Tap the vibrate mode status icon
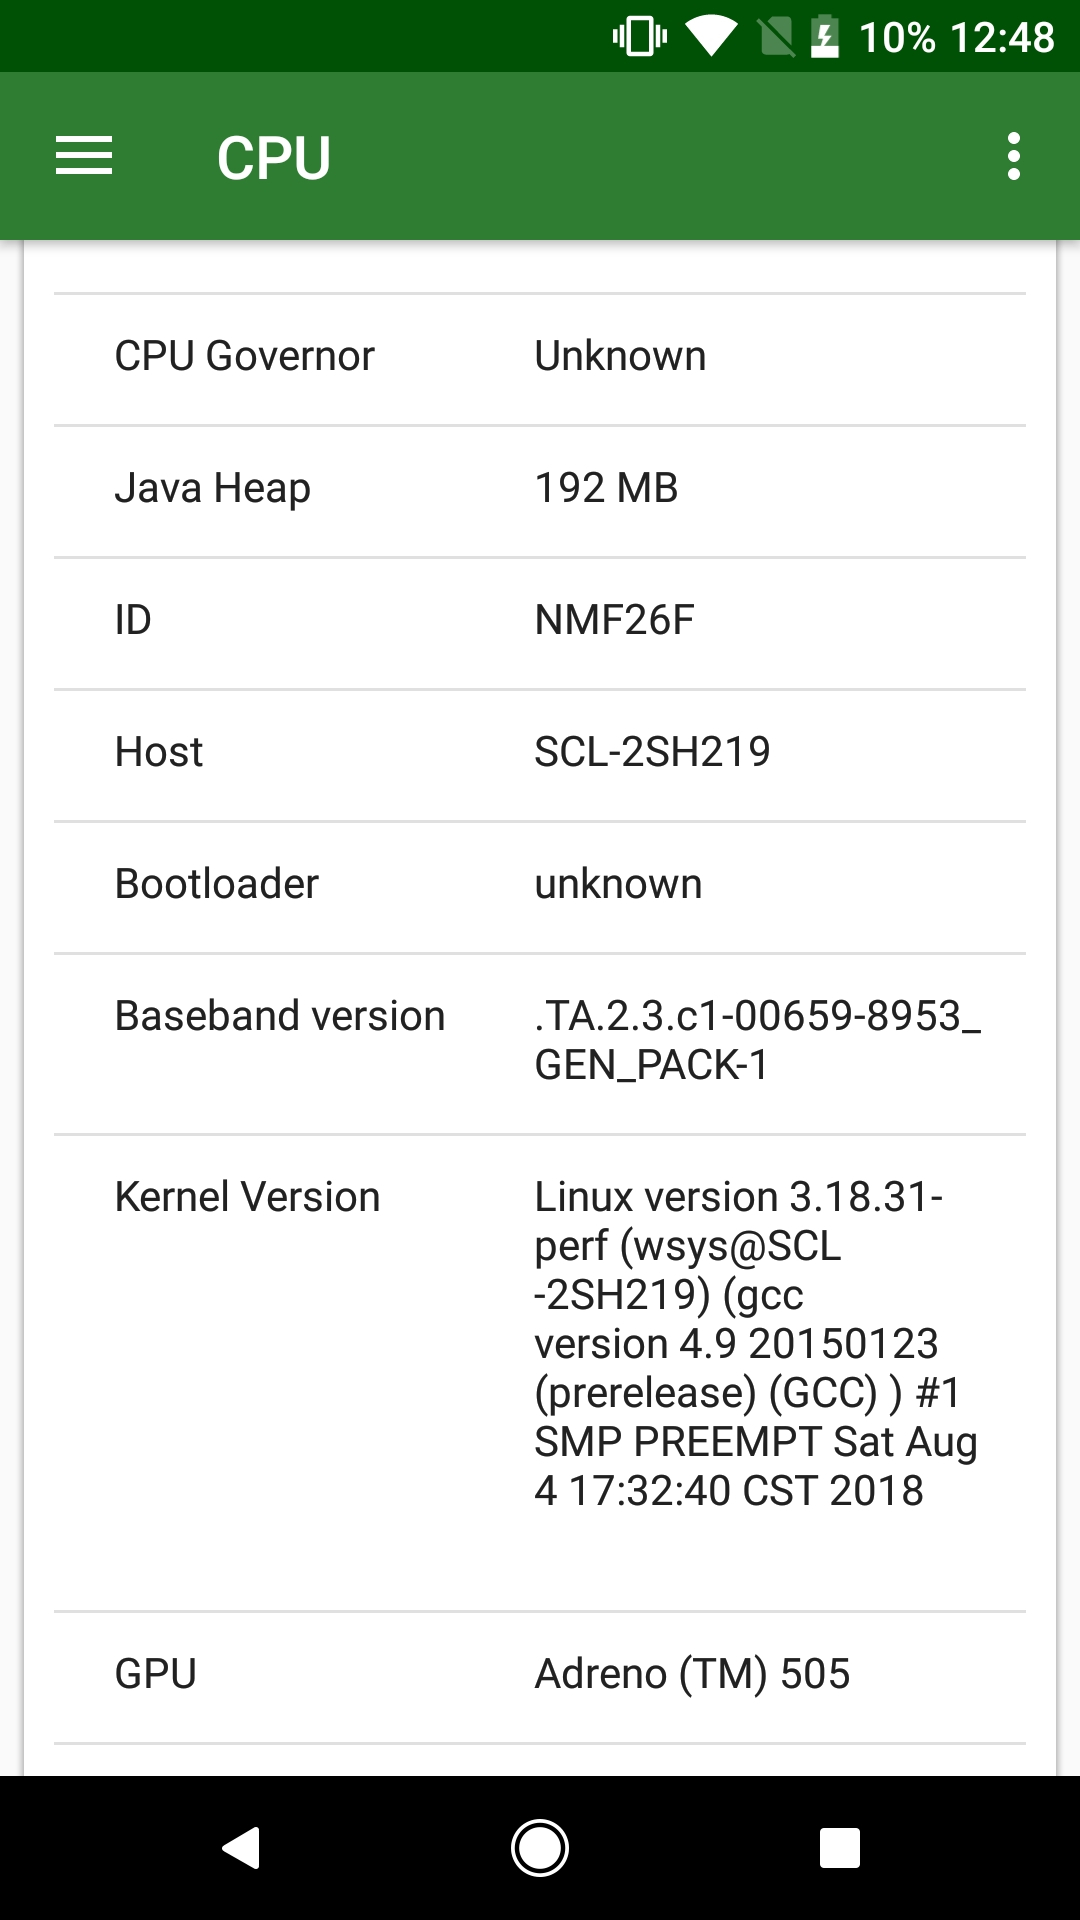 tap(640, 37)
